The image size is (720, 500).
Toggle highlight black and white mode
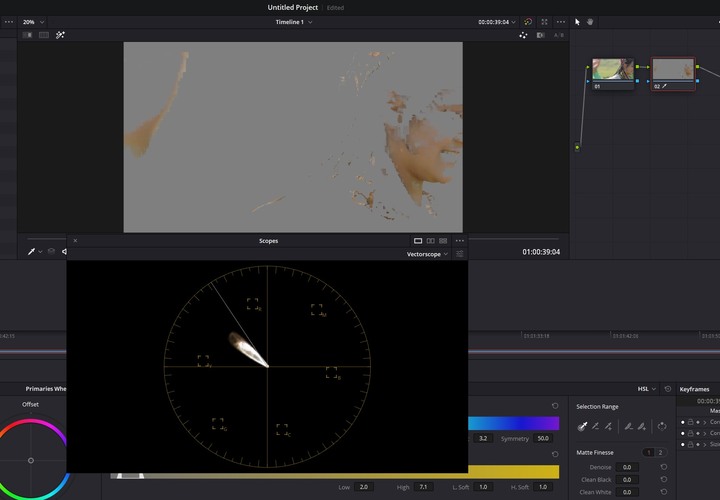point(540,35)
